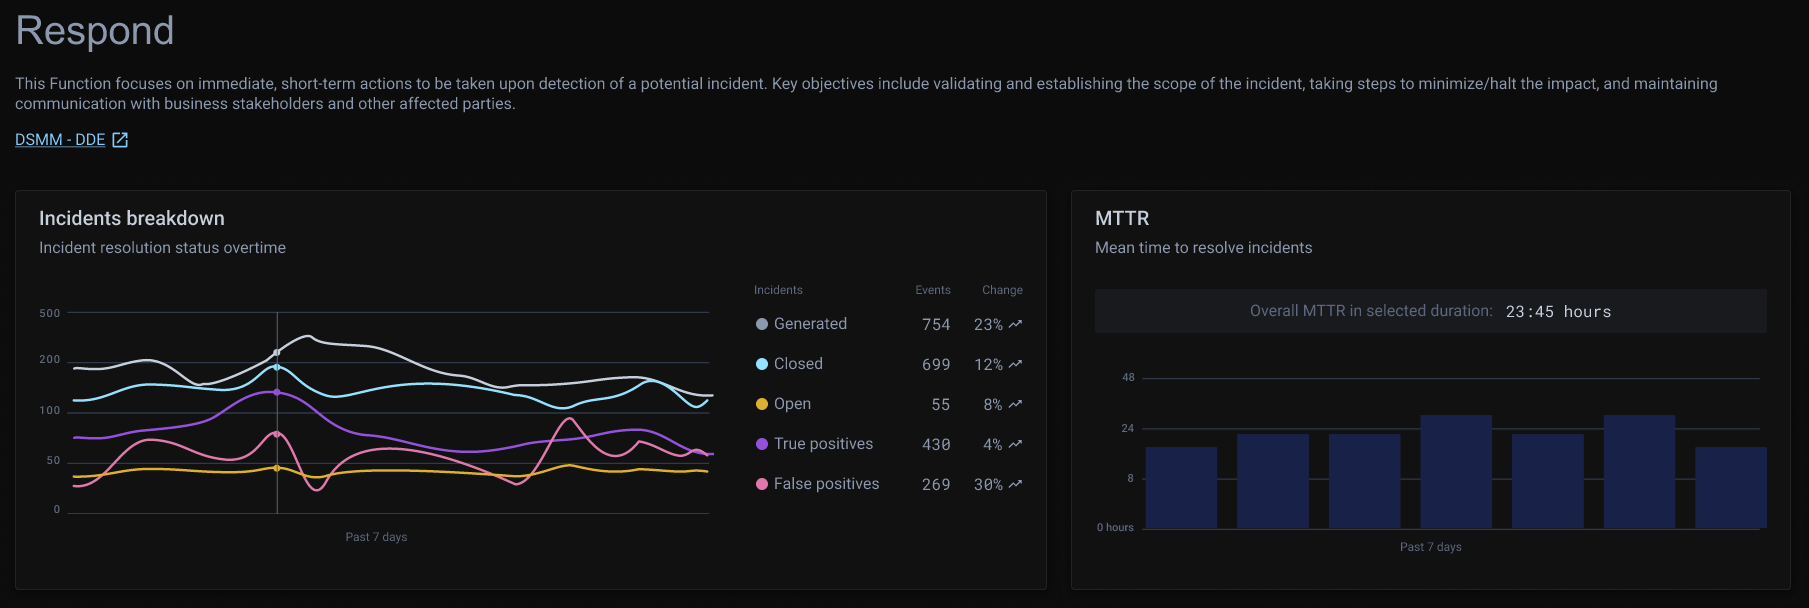Select the Generated legend label
Screen dimensions: 1809x608
click(x=810, y=324)
